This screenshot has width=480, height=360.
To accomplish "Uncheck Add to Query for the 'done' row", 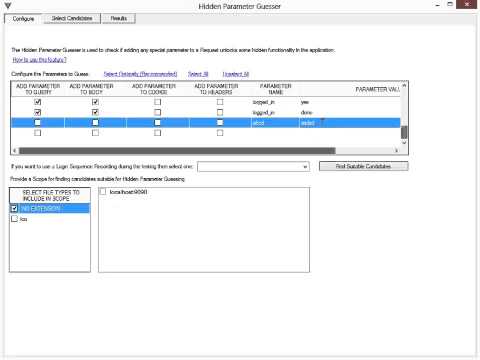I will (38, 112).
